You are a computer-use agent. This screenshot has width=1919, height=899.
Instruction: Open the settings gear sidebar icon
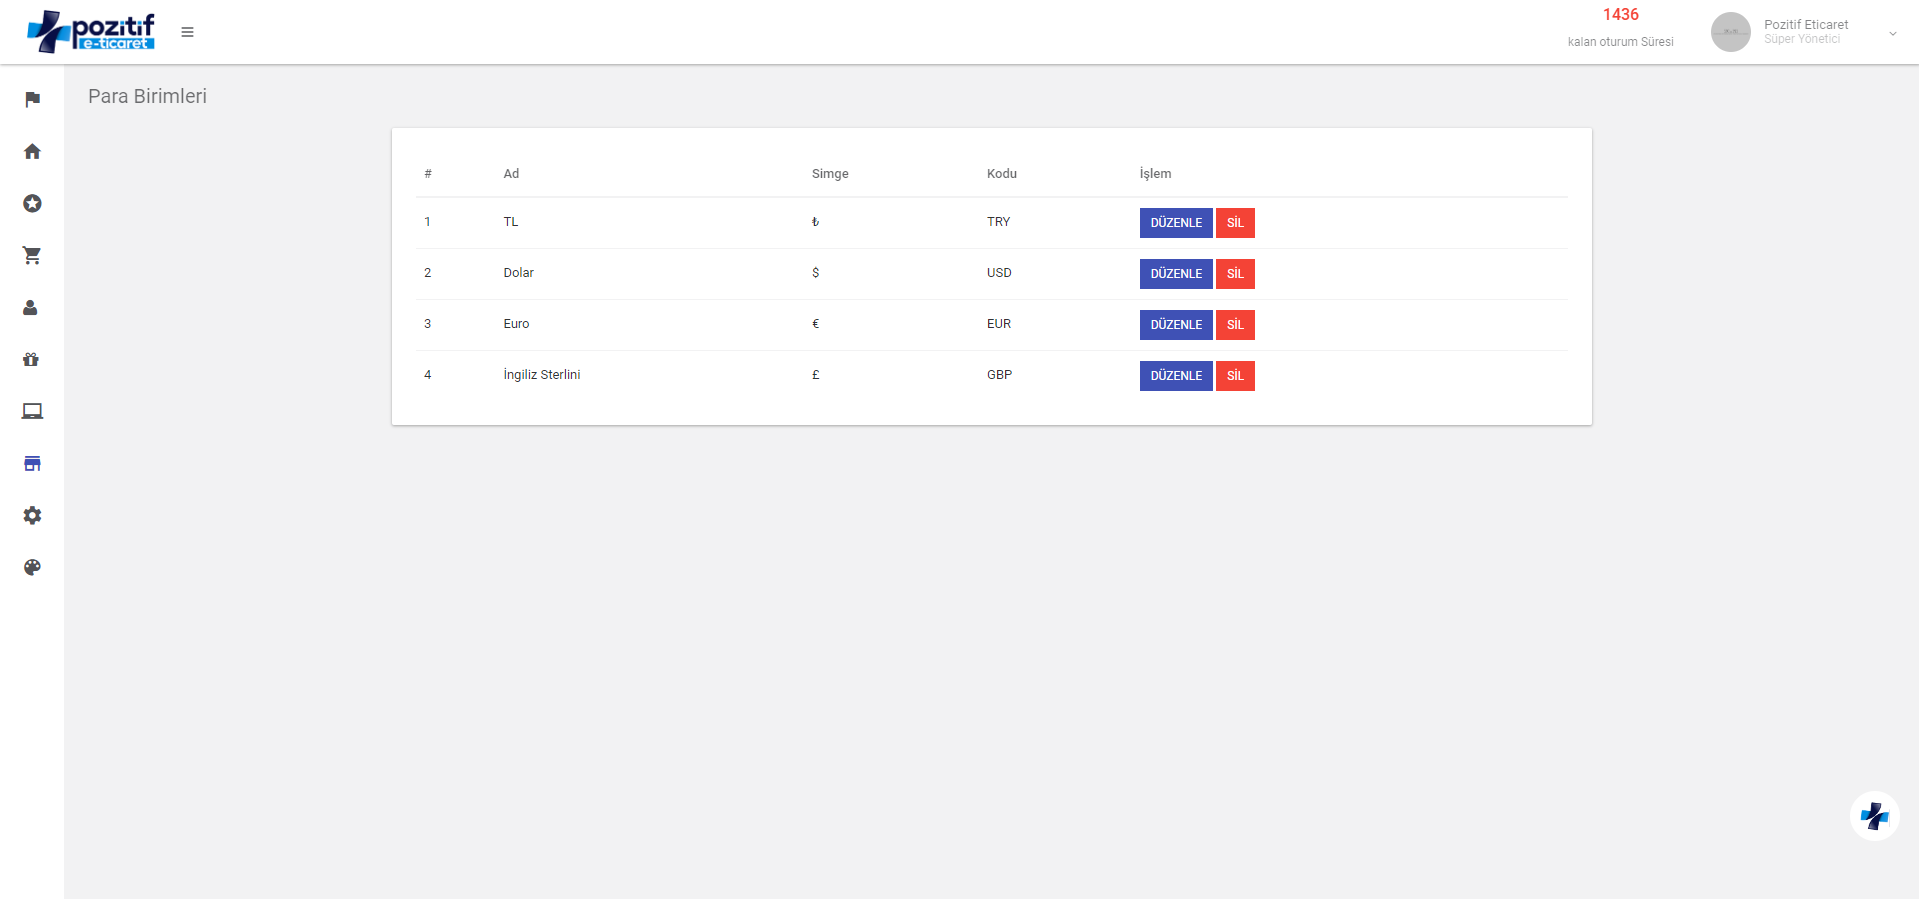click(x=32, y=515)
